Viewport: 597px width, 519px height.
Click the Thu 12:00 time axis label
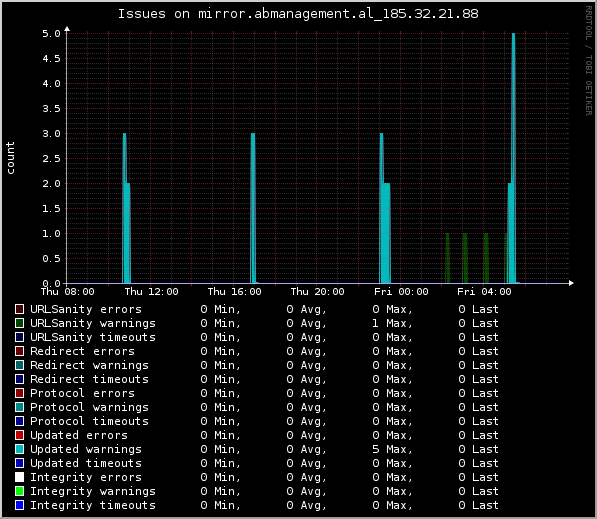click(x=151, y=292)
